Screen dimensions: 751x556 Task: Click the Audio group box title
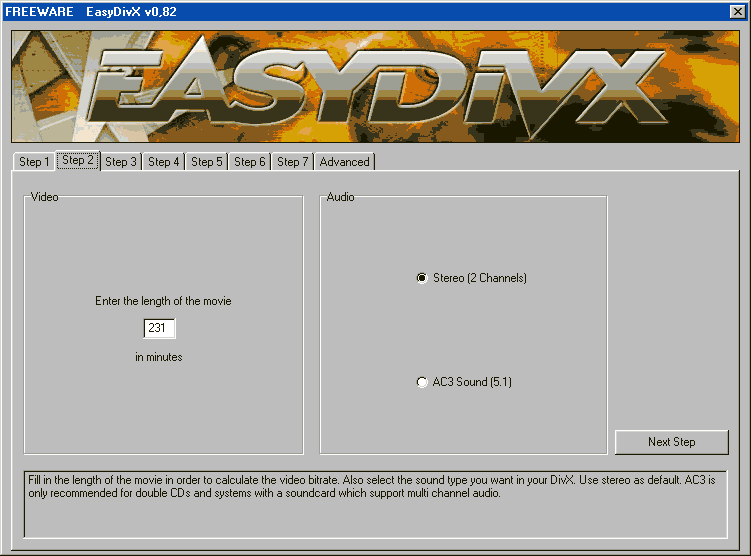coord(341,197)
